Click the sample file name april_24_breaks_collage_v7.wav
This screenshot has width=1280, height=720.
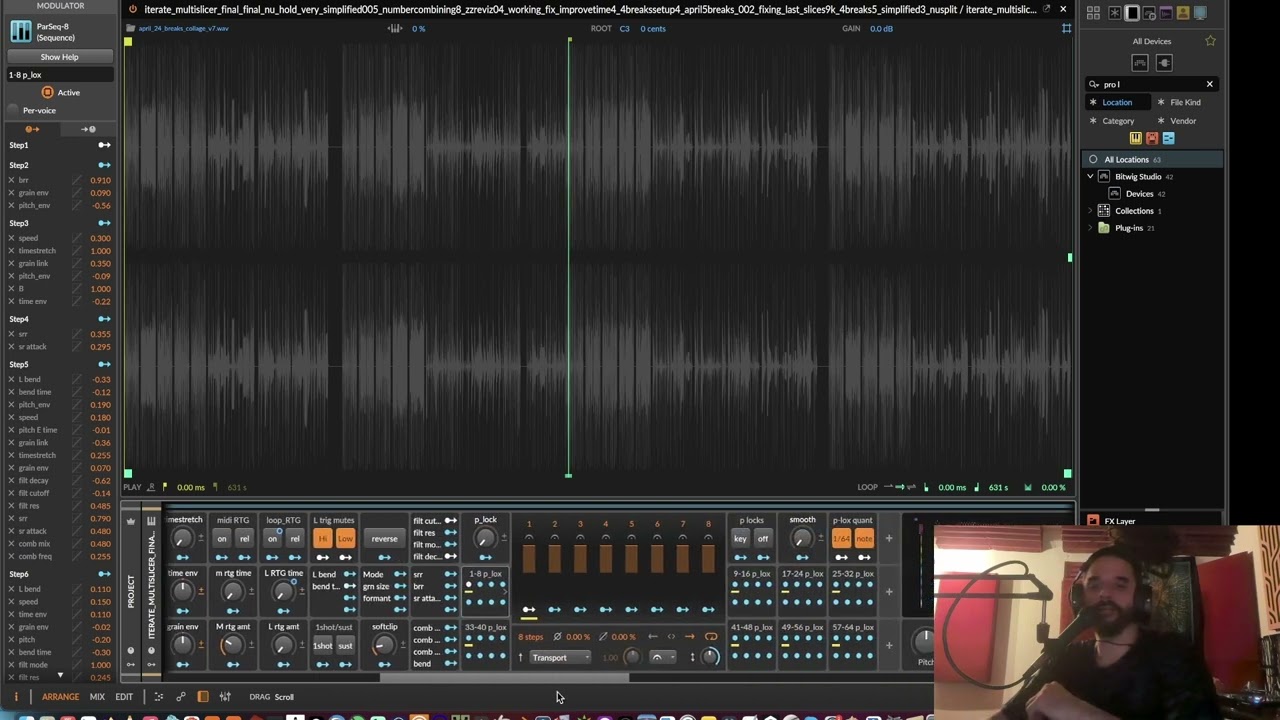[x=183, y=28]
